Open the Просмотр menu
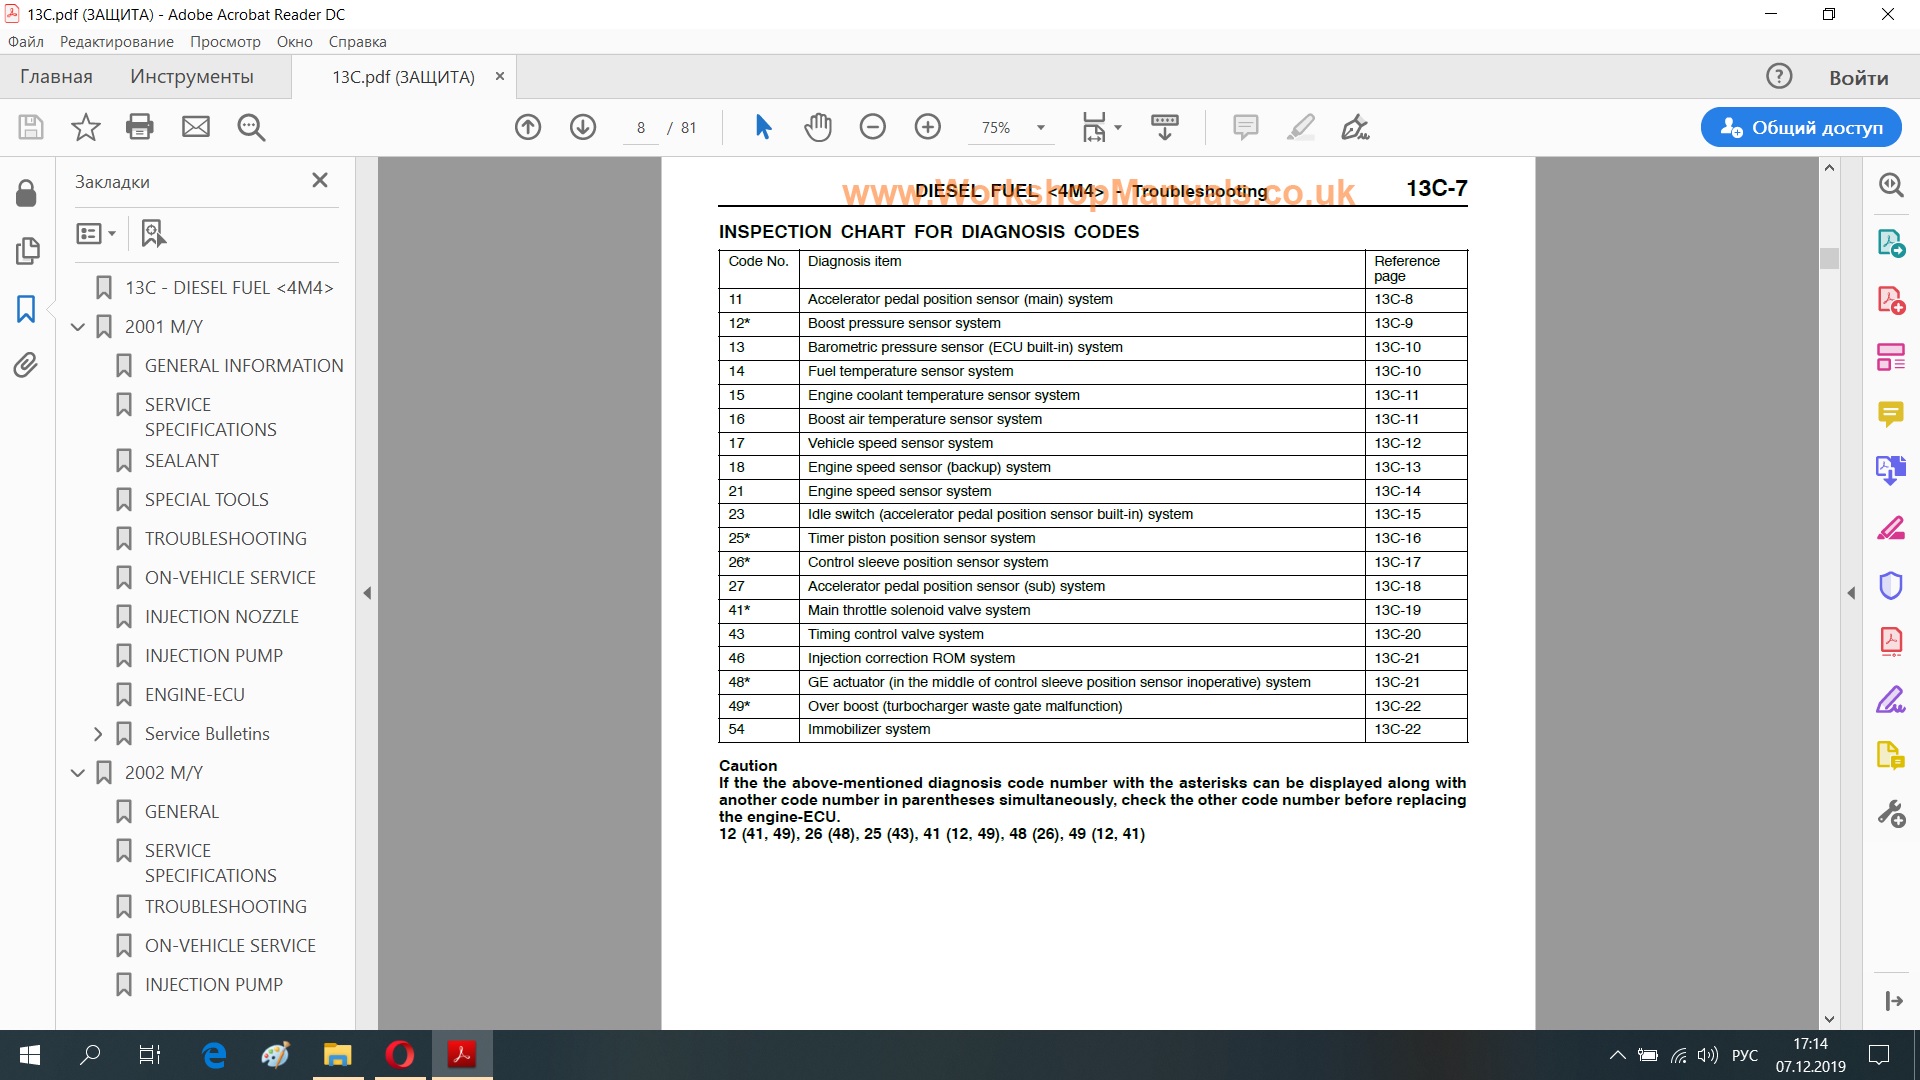 (225, 42)
